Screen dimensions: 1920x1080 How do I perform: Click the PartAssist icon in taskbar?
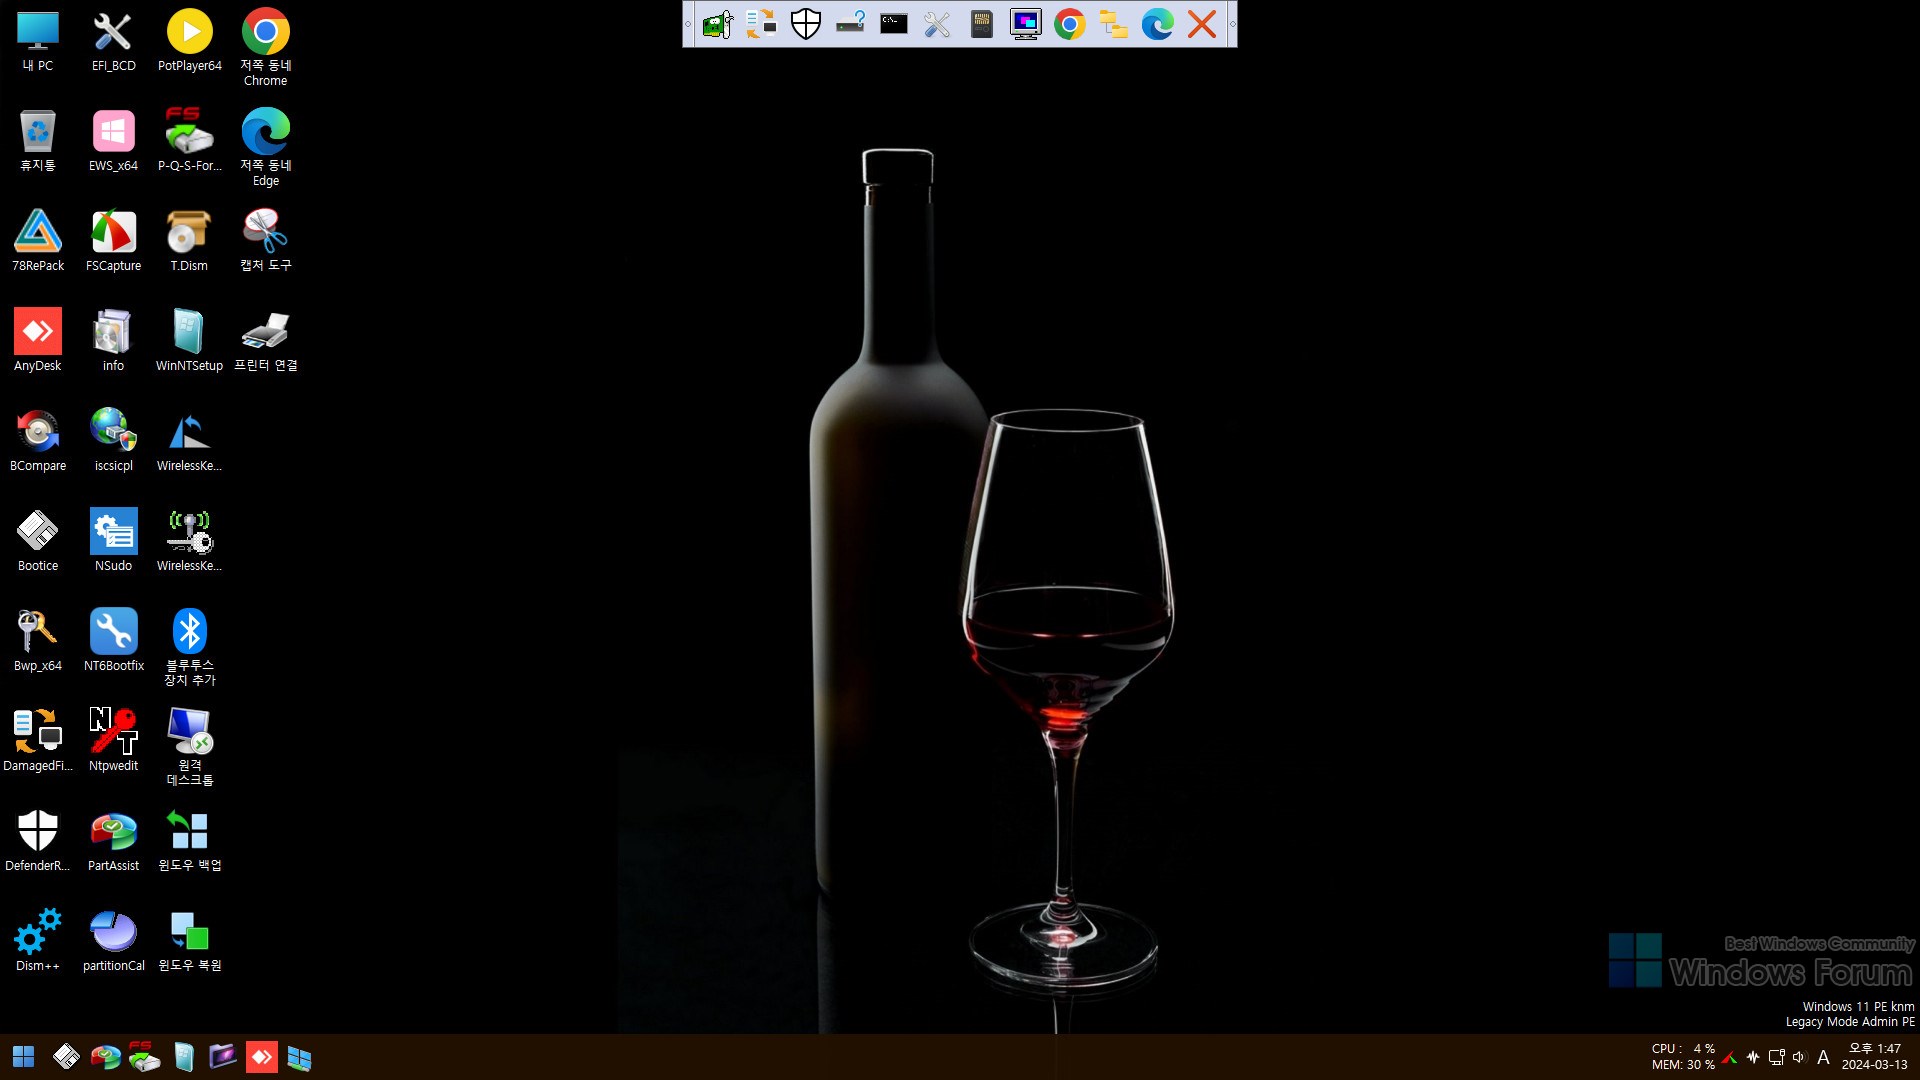[x=105, y=1057]
